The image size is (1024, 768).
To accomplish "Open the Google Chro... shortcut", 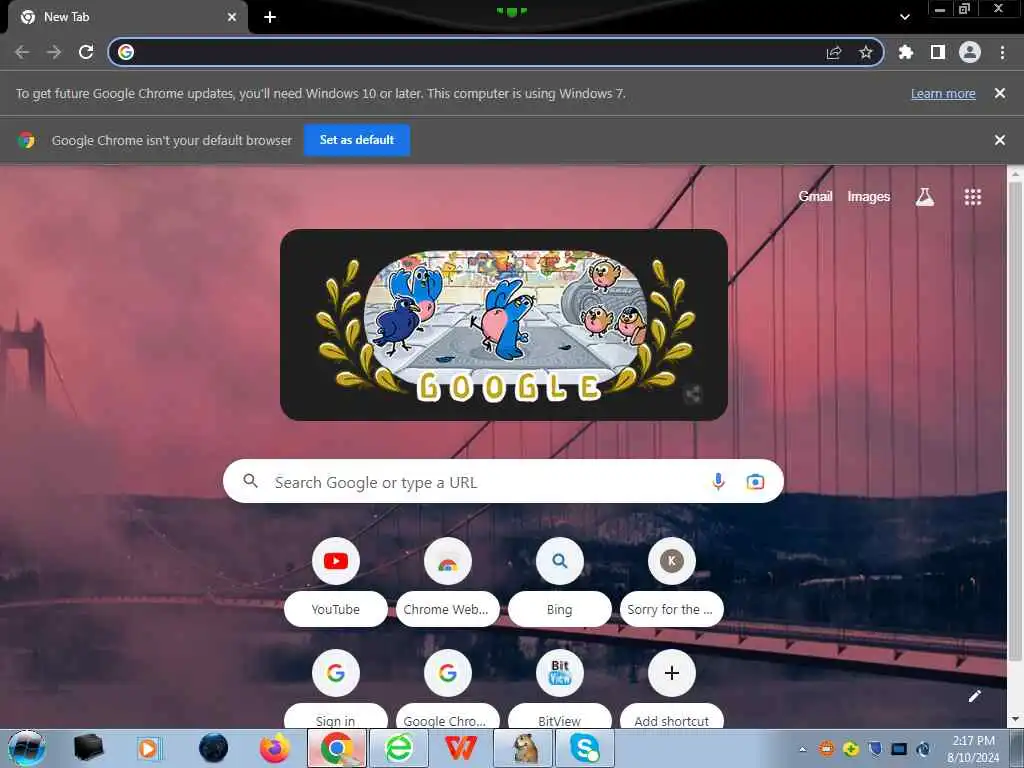I will pos(447,689).
